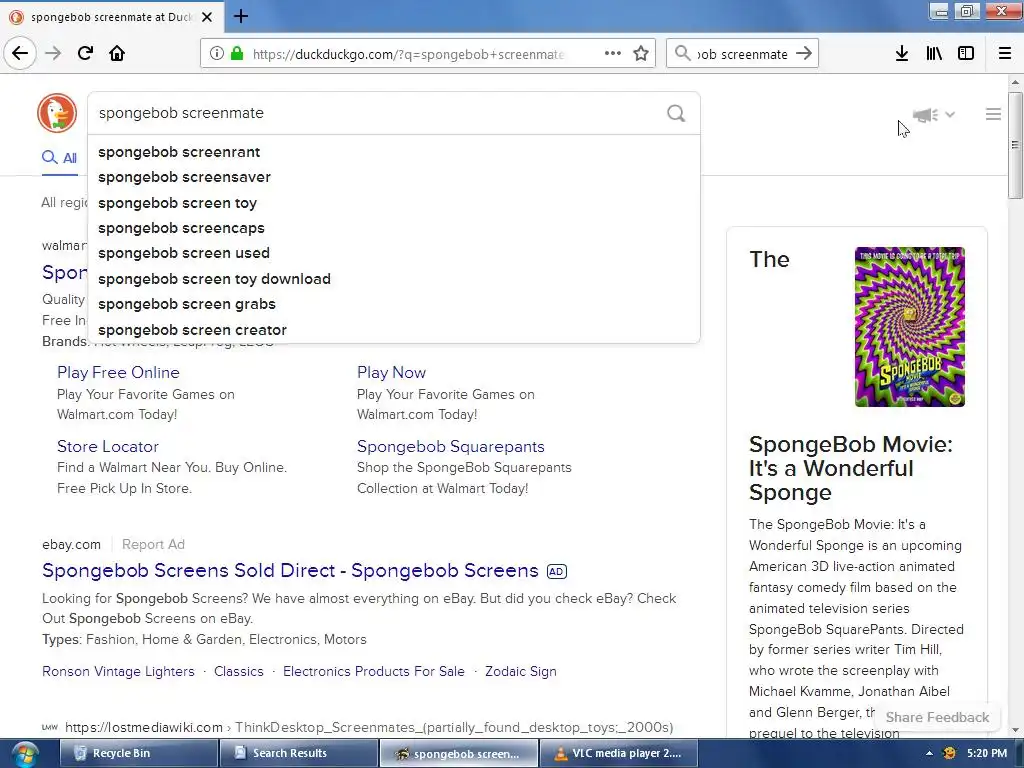Click the green secure padlock icon
The image size is (1024, 768).
237,54
